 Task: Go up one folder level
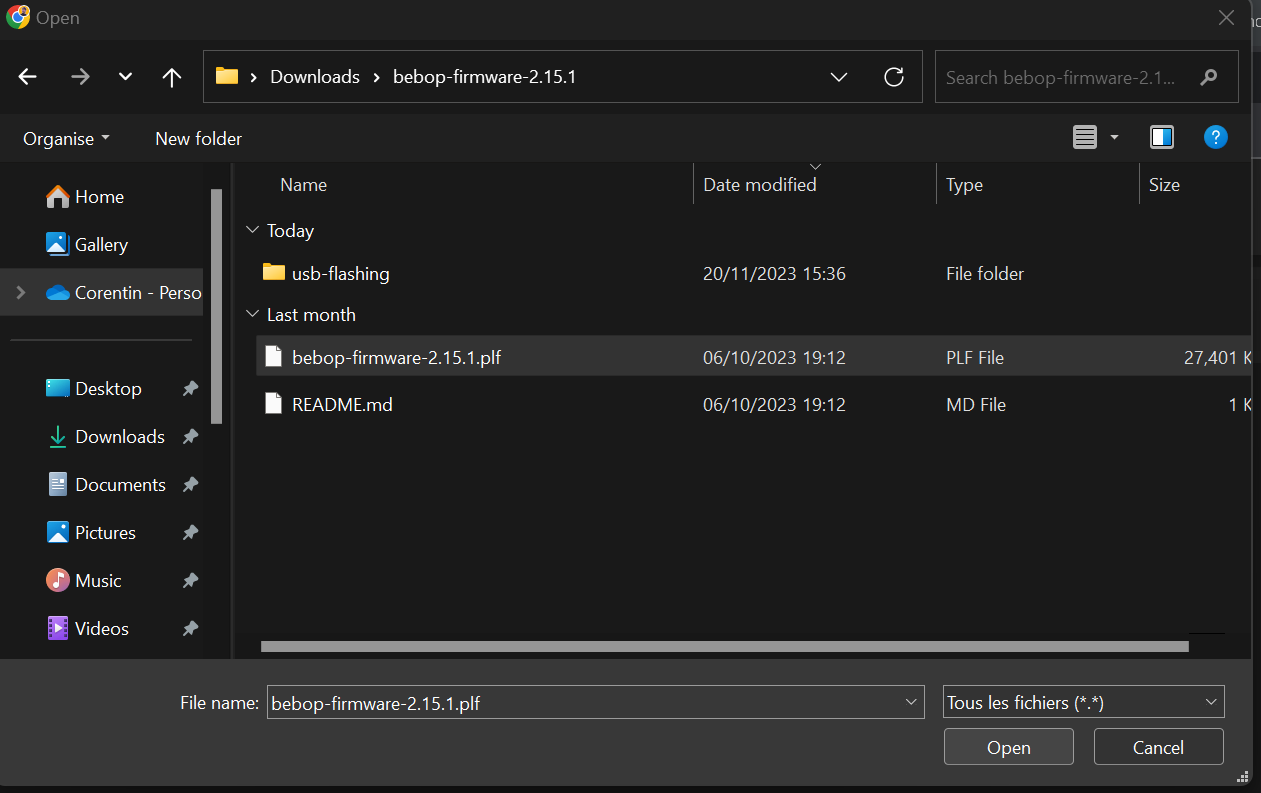click(x=171, y=76)
